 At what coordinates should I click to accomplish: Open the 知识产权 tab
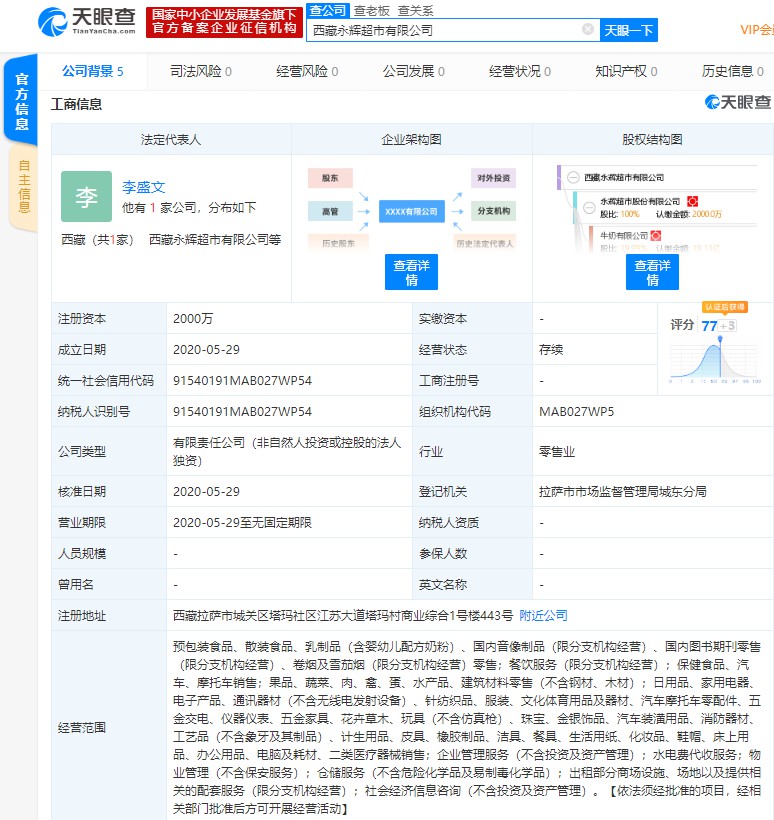coord(626,71)
